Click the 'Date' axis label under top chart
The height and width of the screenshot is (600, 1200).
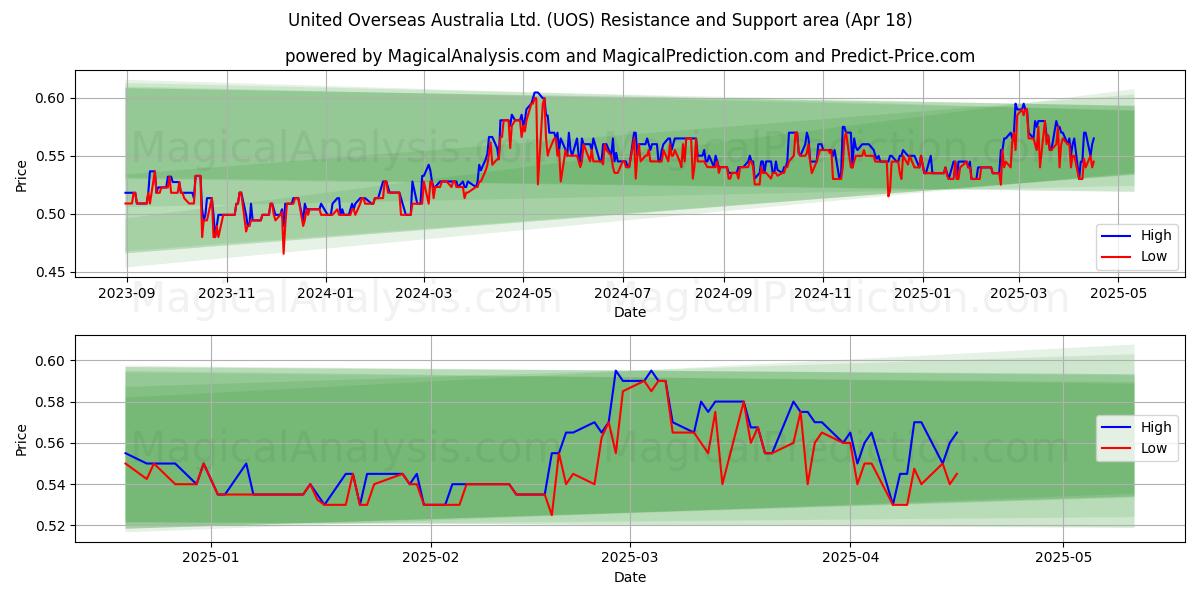pos(630,312)
